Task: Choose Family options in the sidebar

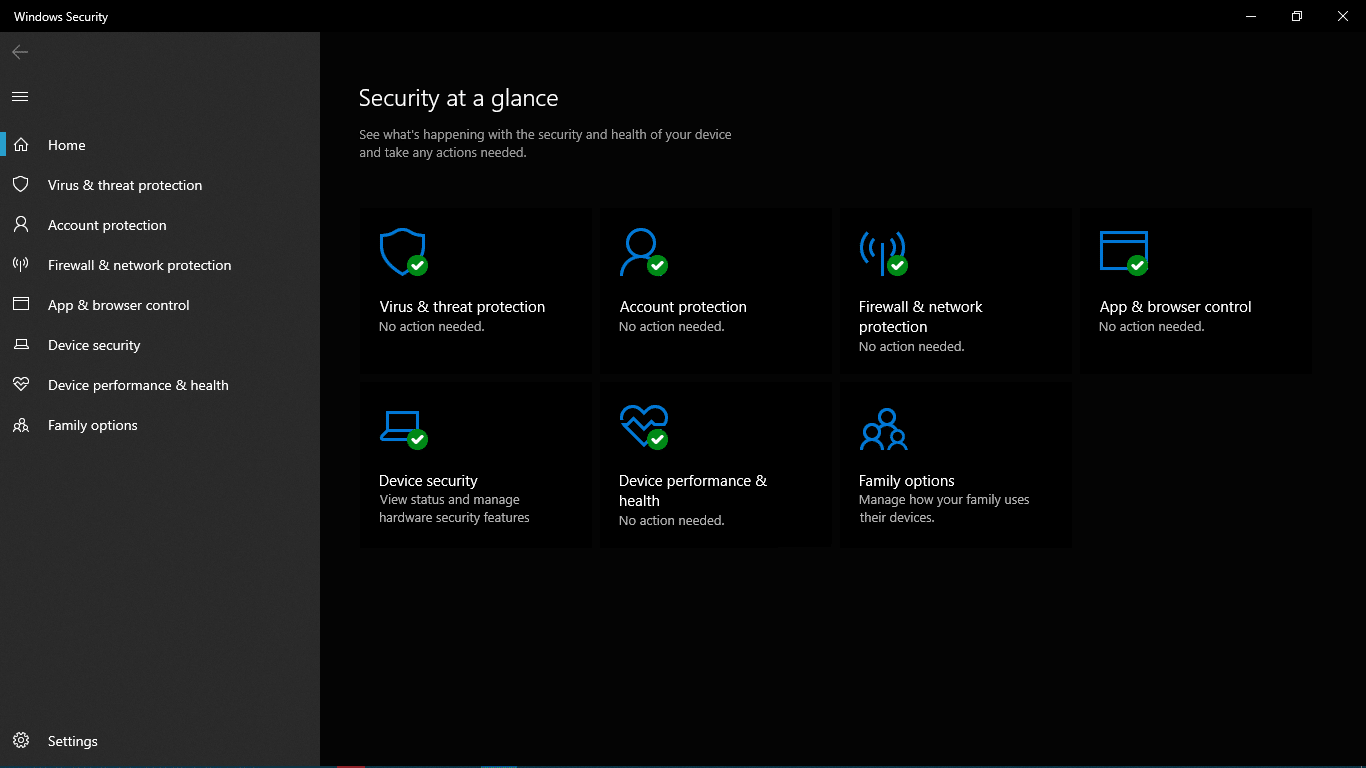Action: click(x=93, y=425)
